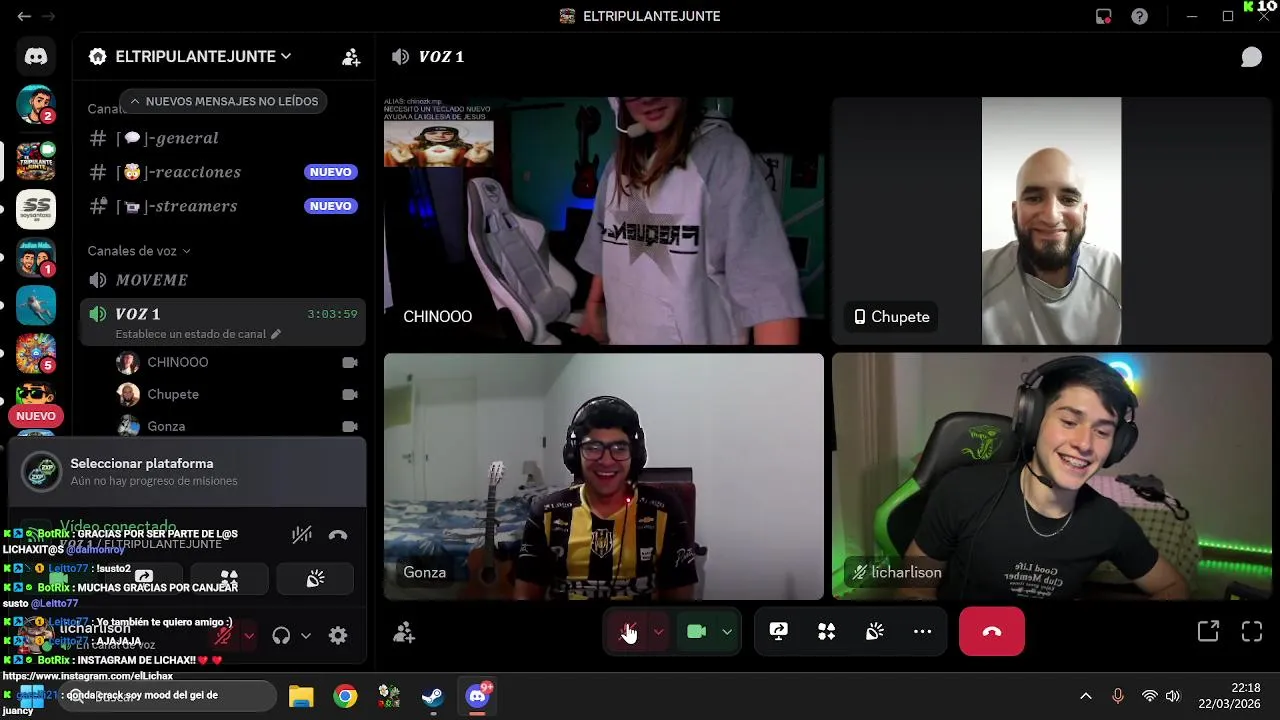Viewport: 1280px width, 720px height.
Task: Invite friends icon below video grid
Action: click(x=404, y=632)
